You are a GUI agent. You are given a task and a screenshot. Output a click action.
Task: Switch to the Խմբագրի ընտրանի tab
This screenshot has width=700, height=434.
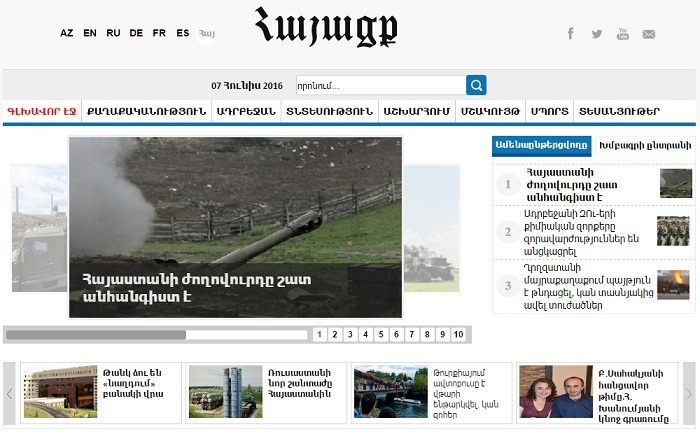click(644, 146)
